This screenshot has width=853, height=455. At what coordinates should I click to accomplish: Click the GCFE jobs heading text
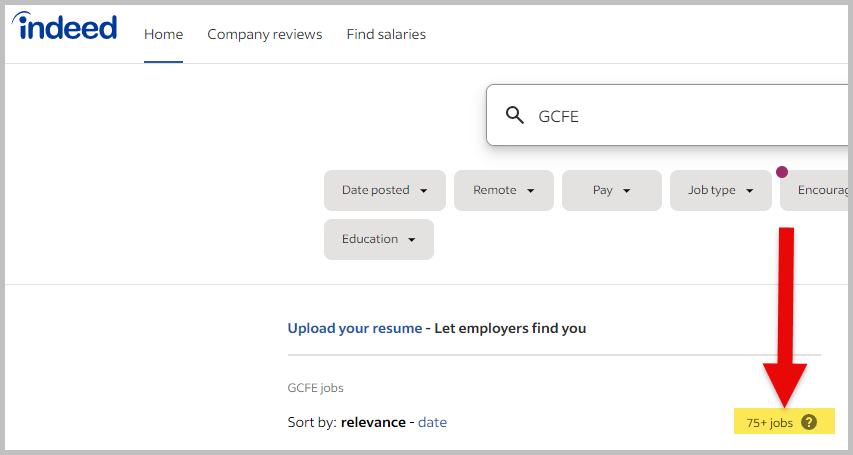pyautogui.click(x=315, y=388)
